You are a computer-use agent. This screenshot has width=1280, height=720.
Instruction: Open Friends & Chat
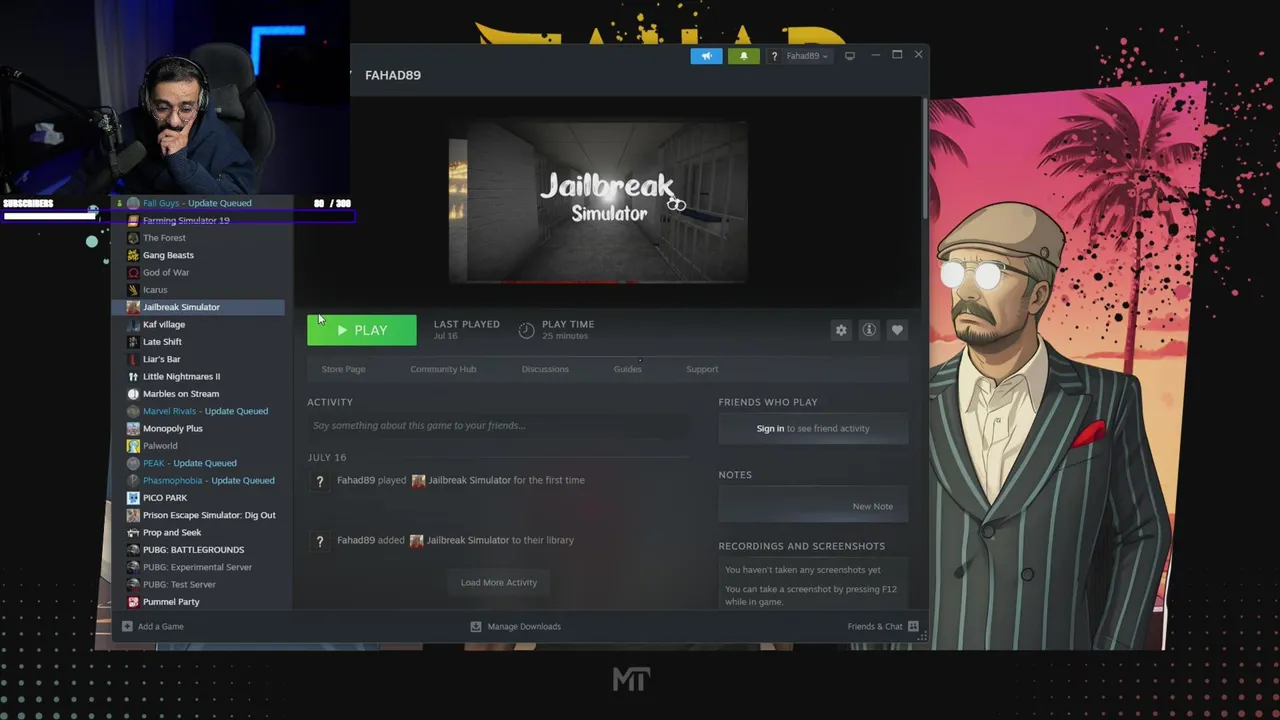875,626
